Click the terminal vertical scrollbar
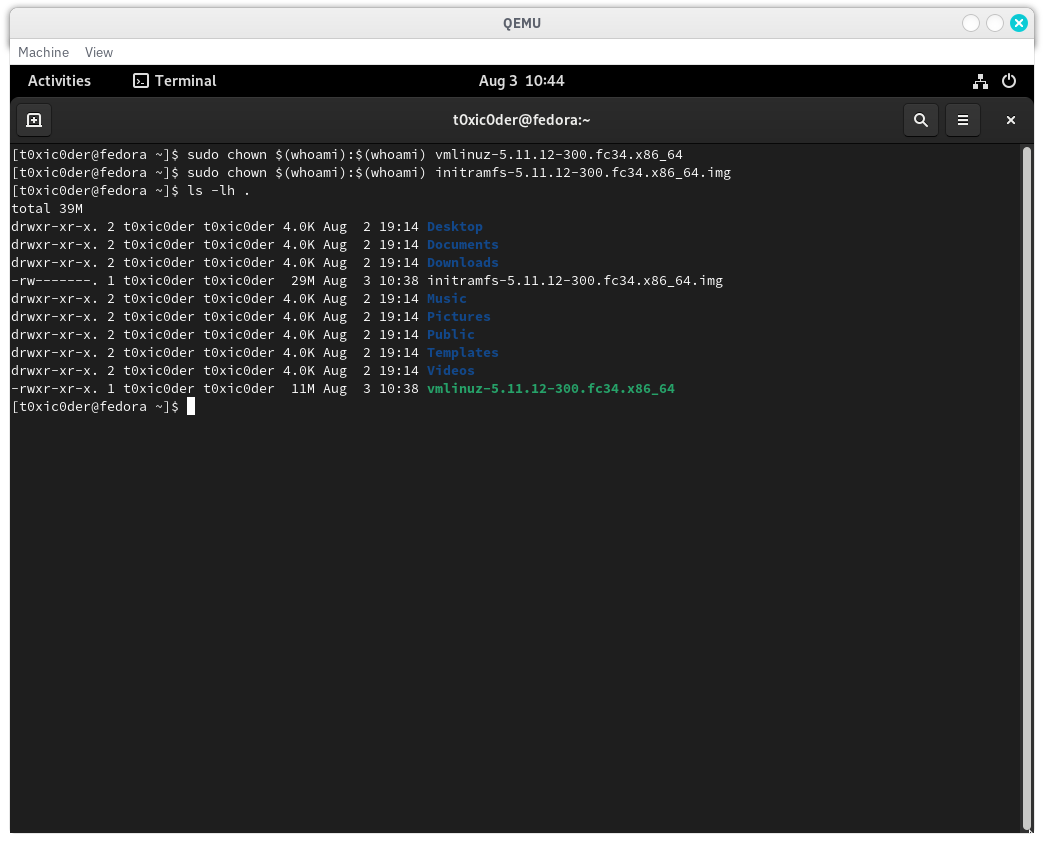Viewport: 1044px width, 843px height. click(1027, 487)
